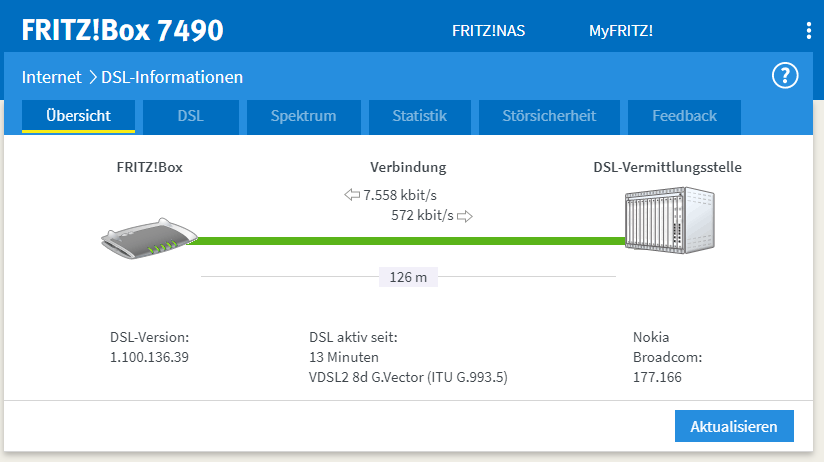824x462 pixels.
Task: Click the FRITZ!Box 7490 logo
Action: pos(122,30)
